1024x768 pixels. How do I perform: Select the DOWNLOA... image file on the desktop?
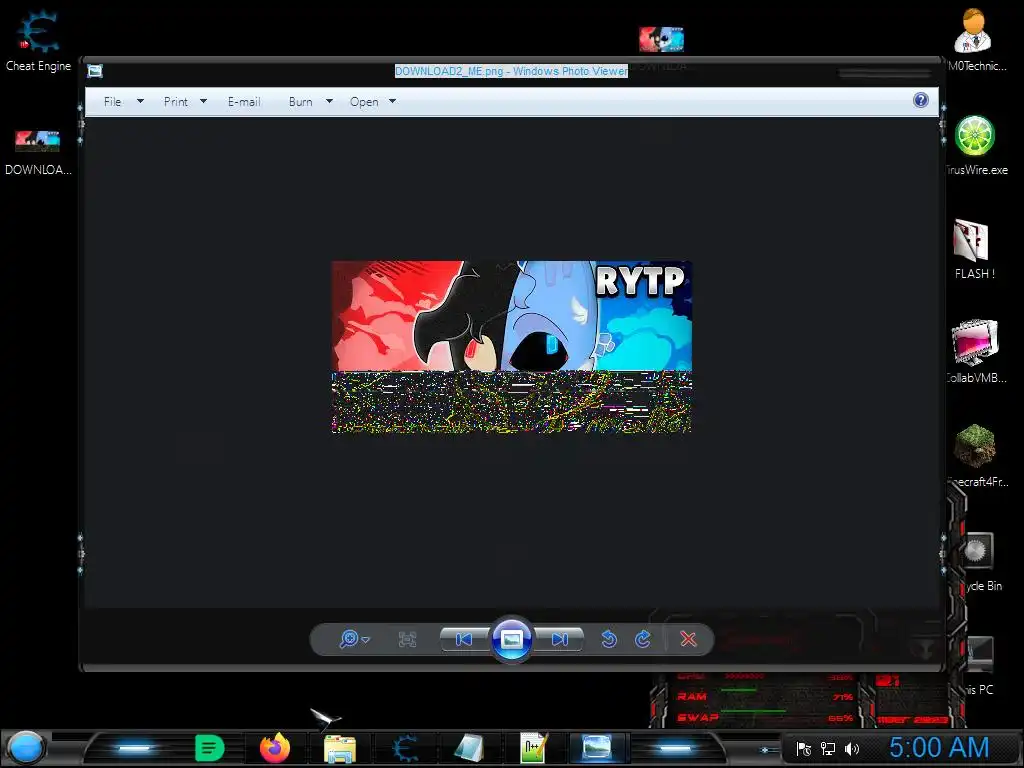coord(38,153)
